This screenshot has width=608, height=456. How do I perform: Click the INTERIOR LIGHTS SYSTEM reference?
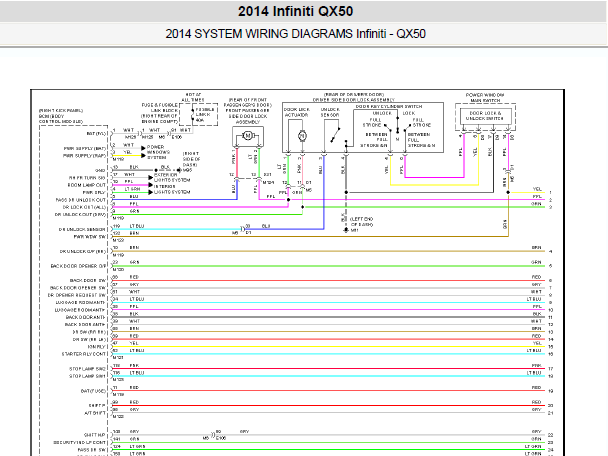(172, 189)
